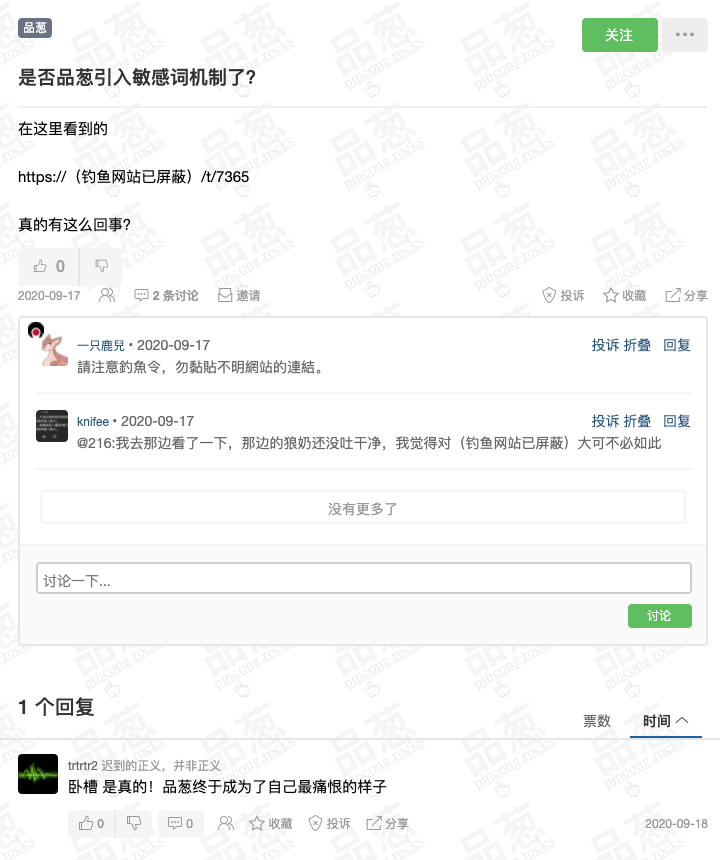Open knifee's user profile link
Image resolution: width=720 pixels, height=860 pixels.
93,421
